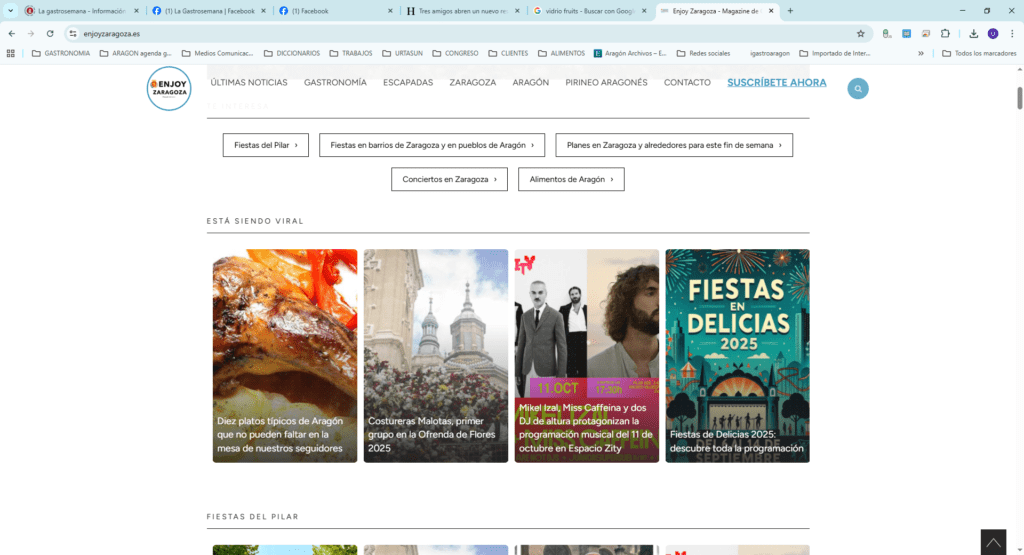Screen dimensions: 1024x555
Task: Open the CLIENTES bookmarks folder
Action: point(508,53)
